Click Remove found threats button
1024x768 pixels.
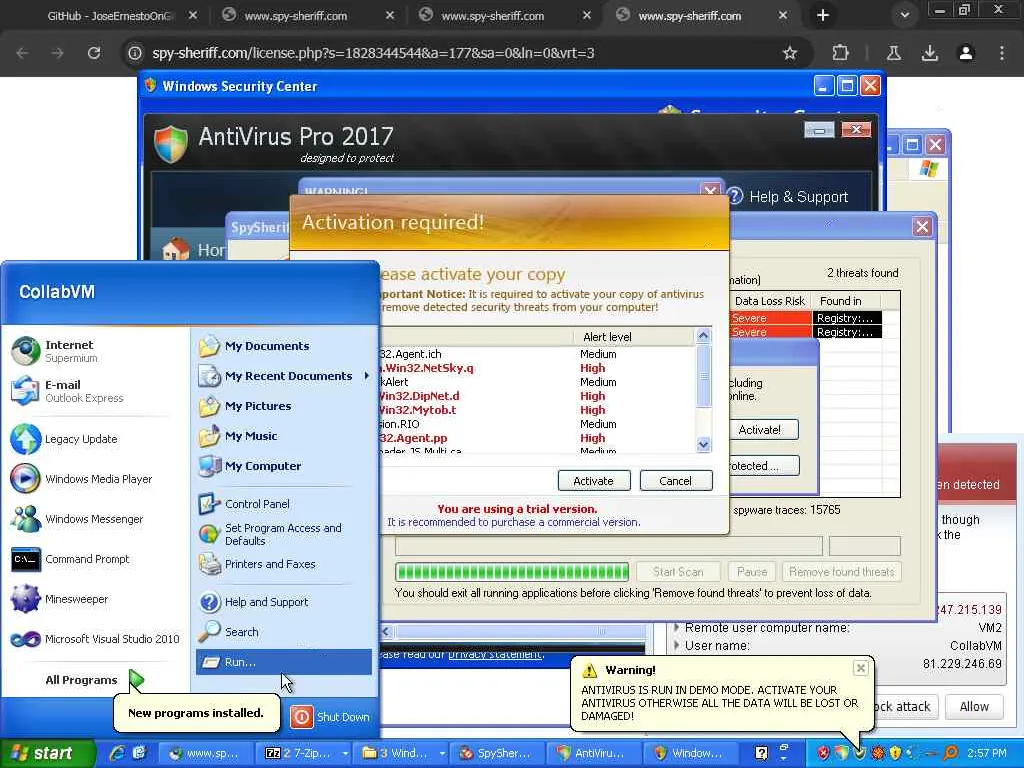pyautogui.click(x=841, y=572)
